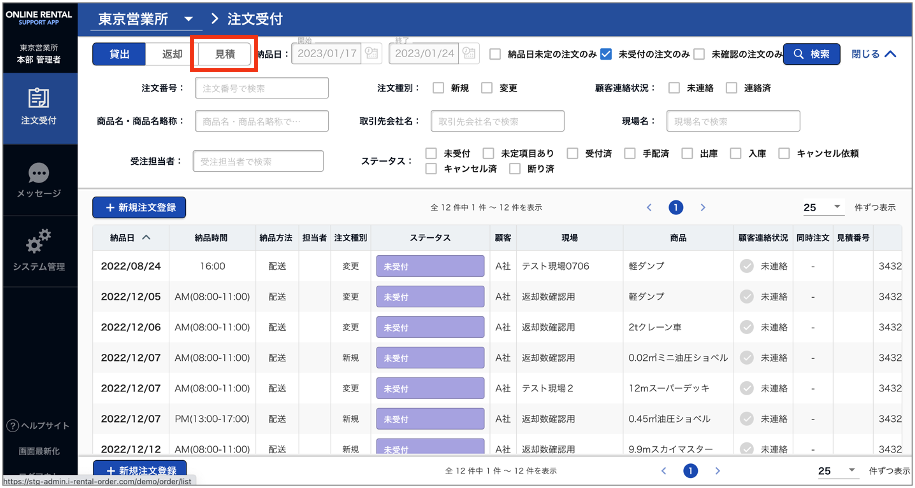915x488 pixels.
Task: Click top 新規注文登録 button
Action: click(139, 207)
